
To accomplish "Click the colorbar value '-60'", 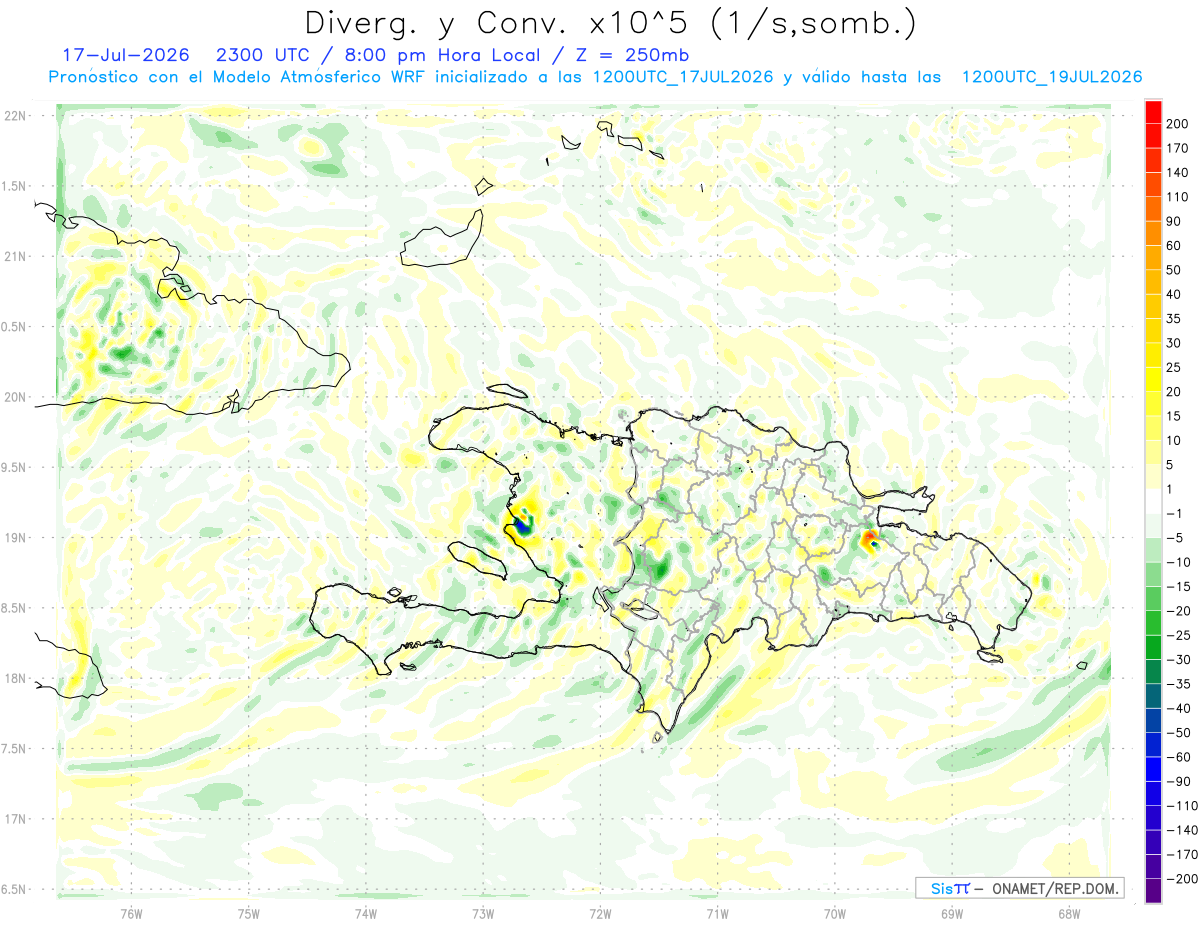I will tap(1178, 758).
